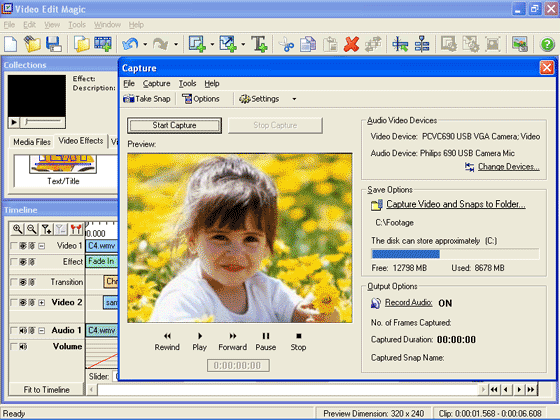Open the Change Devices link

[x=508, y=167]
